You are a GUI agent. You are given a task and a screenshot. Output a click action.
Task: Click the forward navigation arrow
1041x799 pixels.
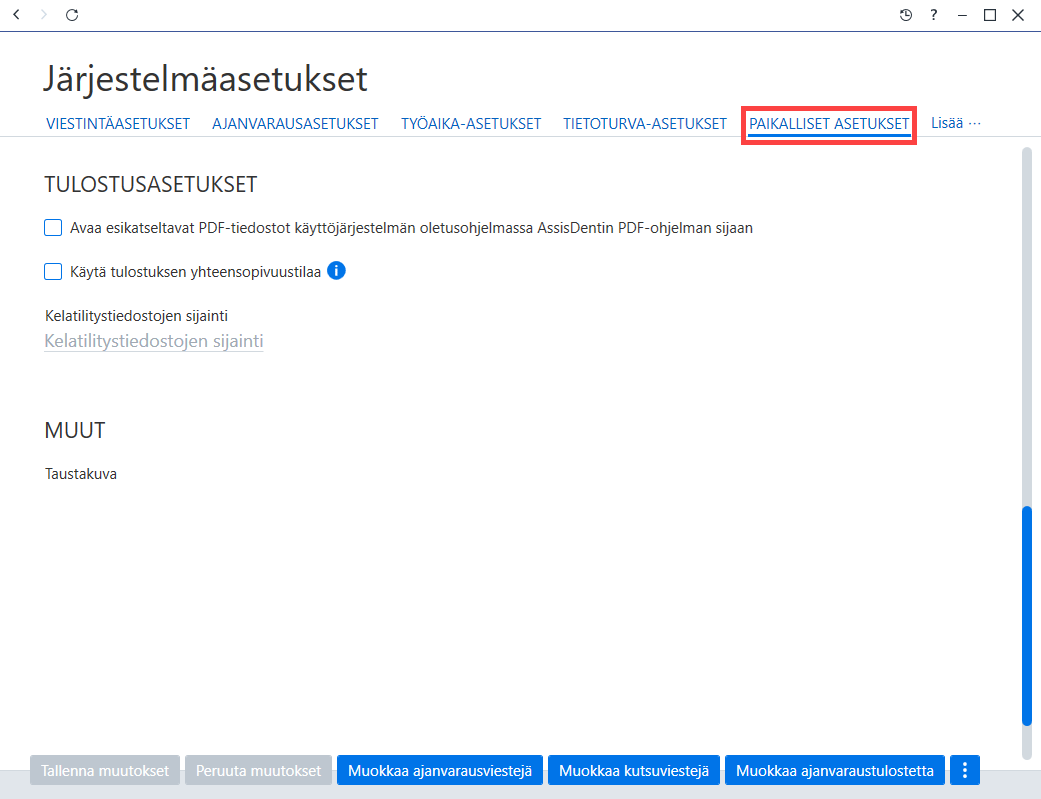coord(44,15)
